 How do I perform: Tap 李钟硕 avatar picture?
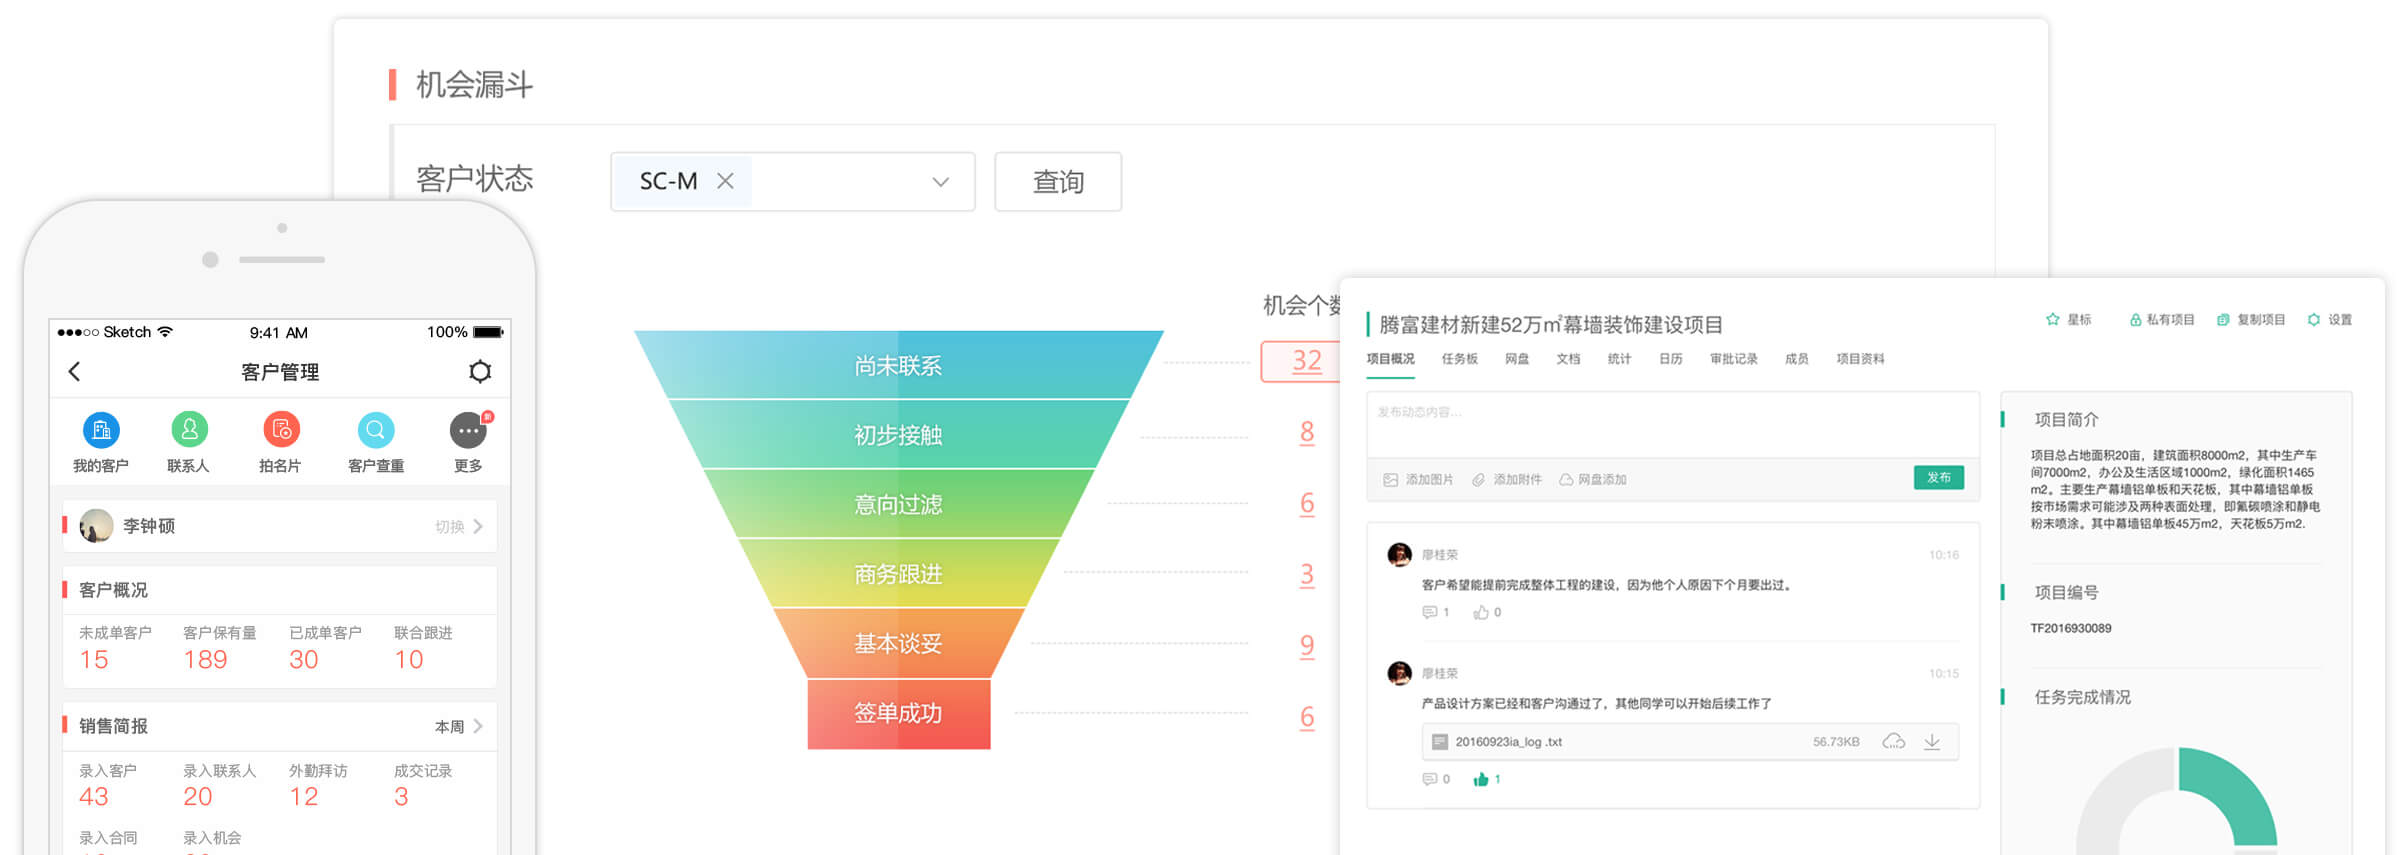tap(96, 526)
